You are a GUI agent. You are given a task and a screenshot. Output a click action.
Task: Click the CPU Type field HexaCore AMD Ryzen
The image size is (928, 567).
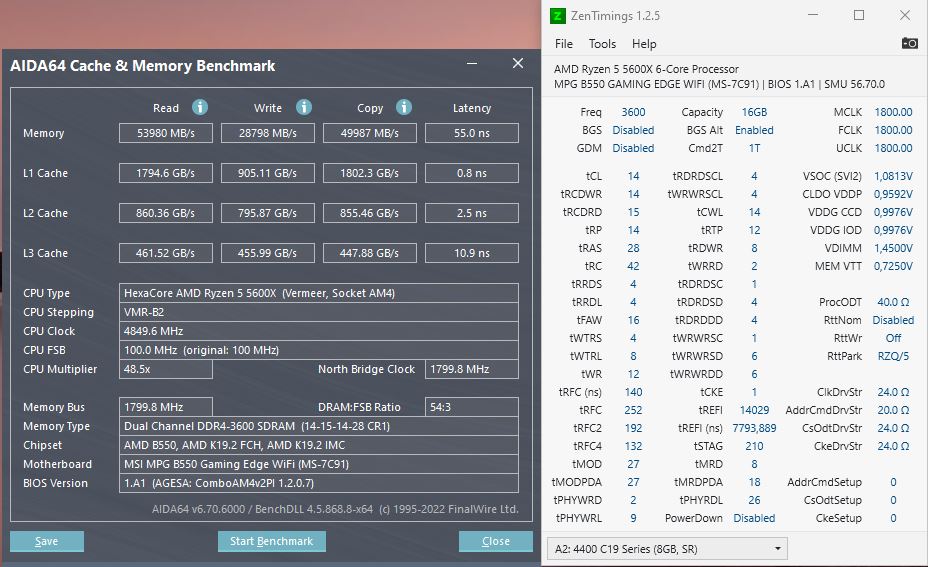(x=318, y=293)
